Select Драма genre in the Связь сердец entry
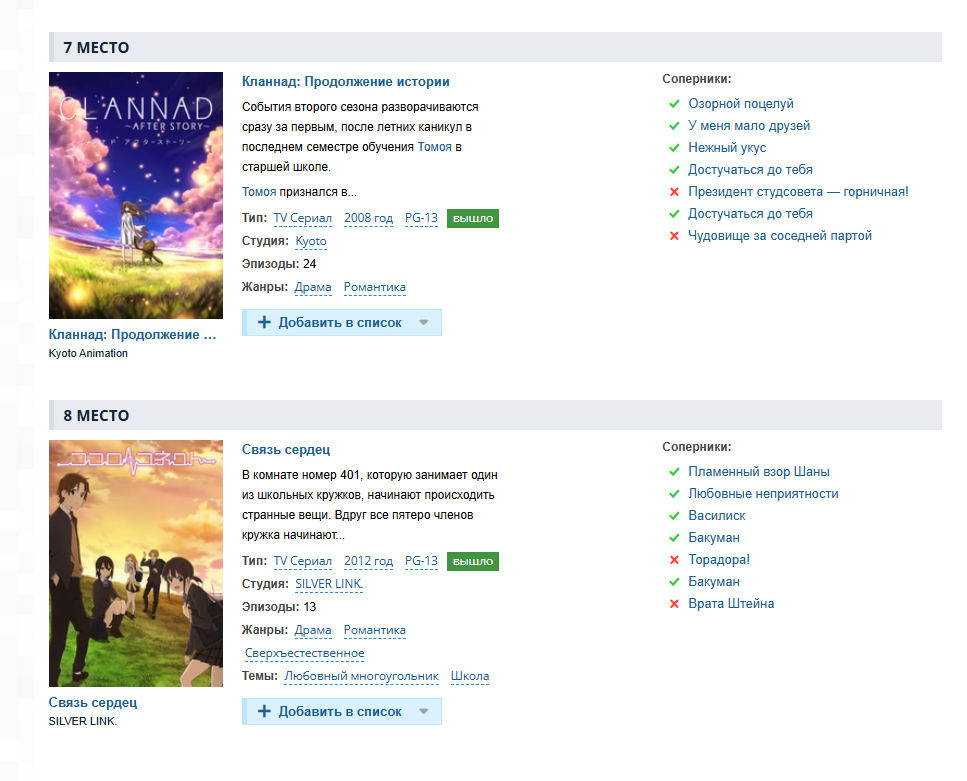Image resolution: width=967 pixels, height=781 pixels. pos(313,630)
